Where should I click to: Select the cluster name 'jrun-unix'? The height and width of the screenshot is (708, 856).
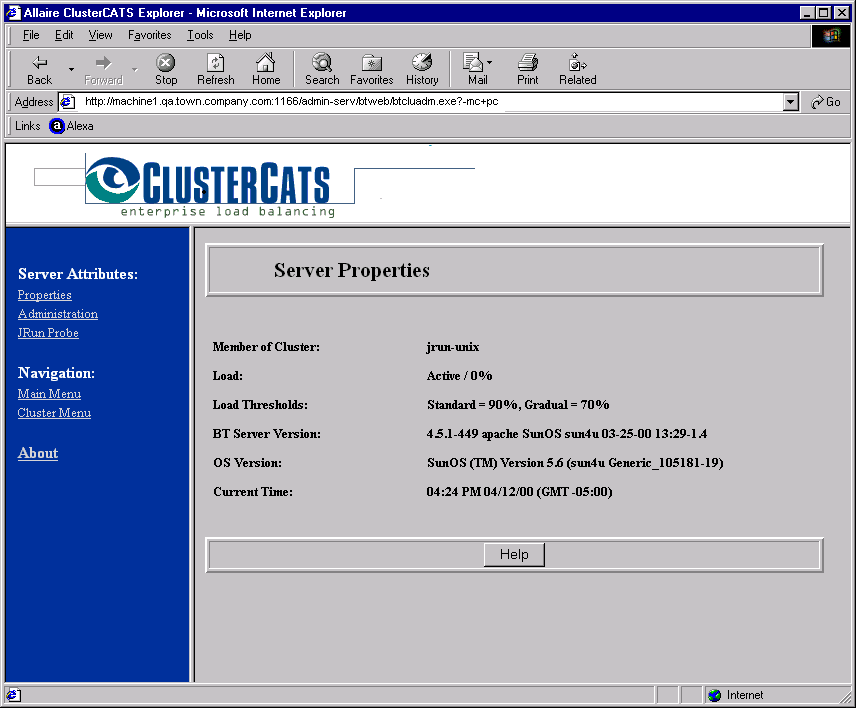pos(453,347)
